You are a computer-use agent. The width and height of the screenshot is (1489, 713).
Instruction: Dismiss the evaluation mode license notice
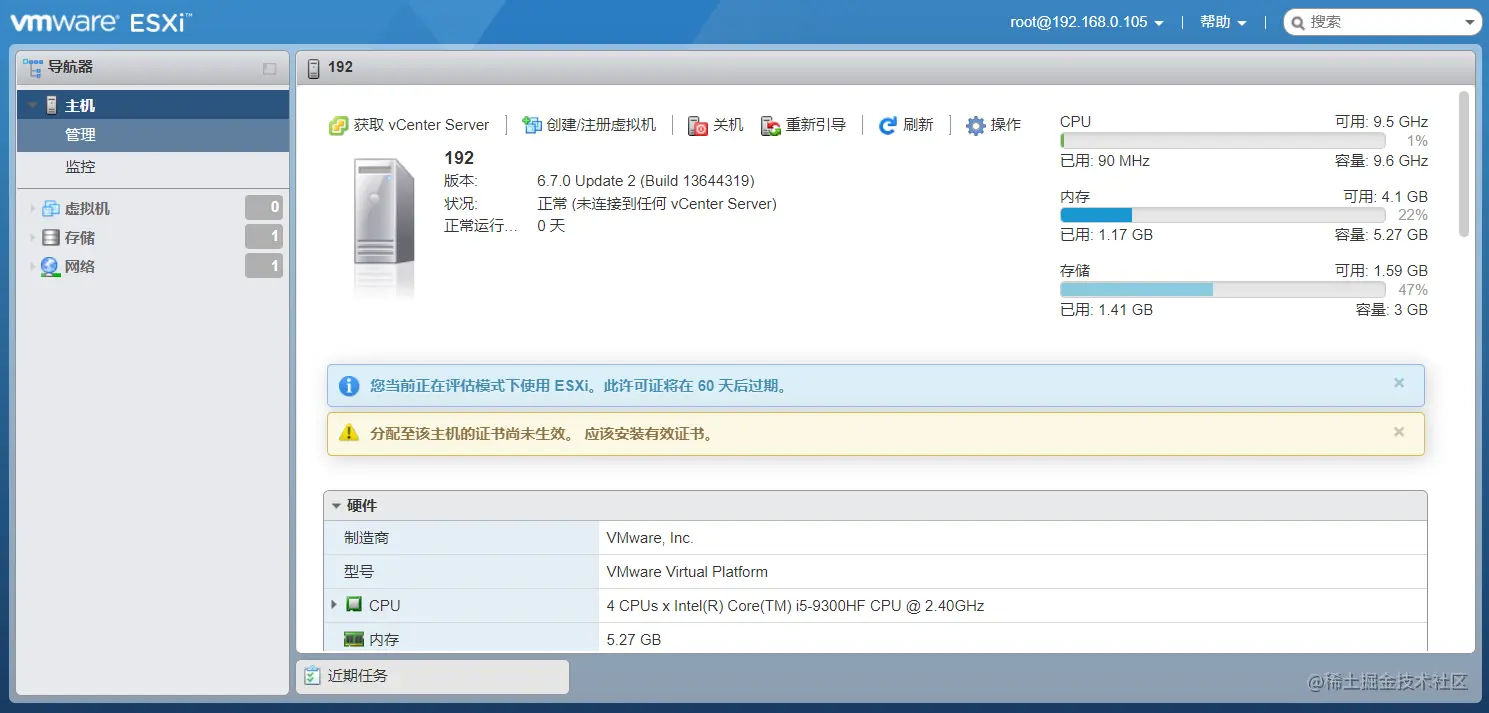pos(1399,383)
